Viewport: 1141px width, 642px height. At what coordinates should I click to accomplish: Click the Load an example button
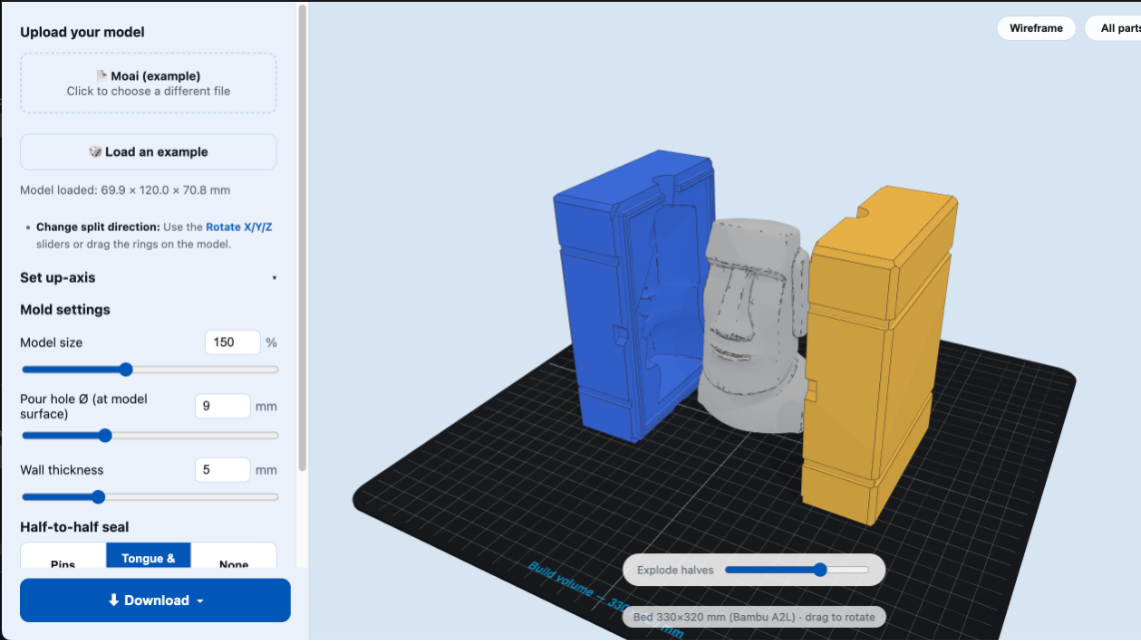tap(148, 152)
